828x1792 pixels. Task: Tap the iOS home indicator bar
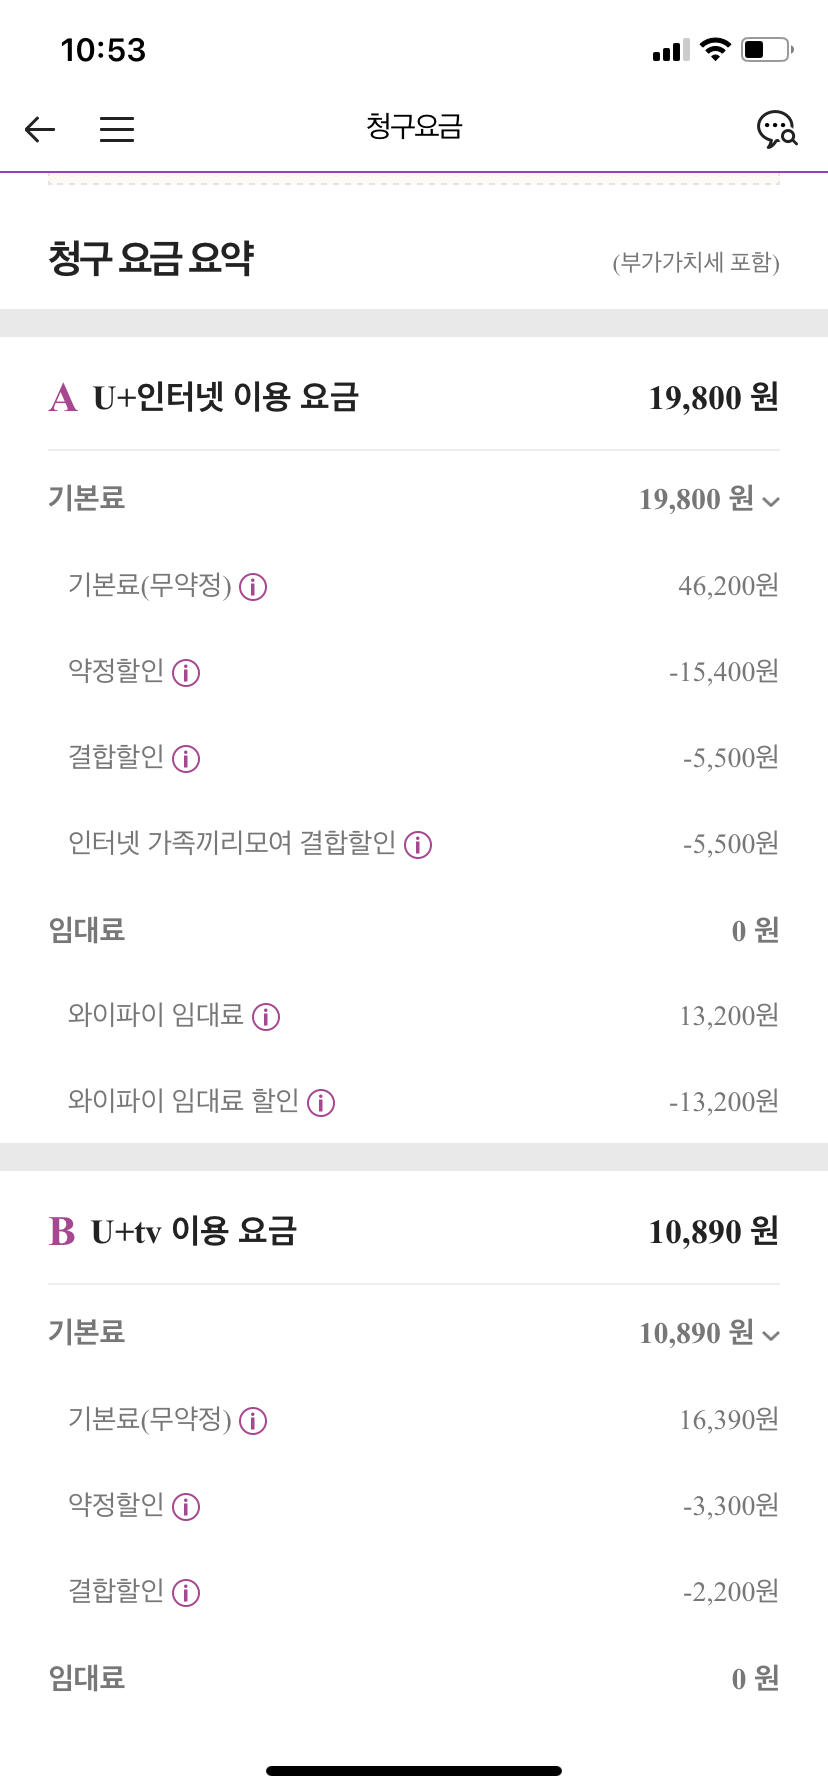click(414, 1770)
